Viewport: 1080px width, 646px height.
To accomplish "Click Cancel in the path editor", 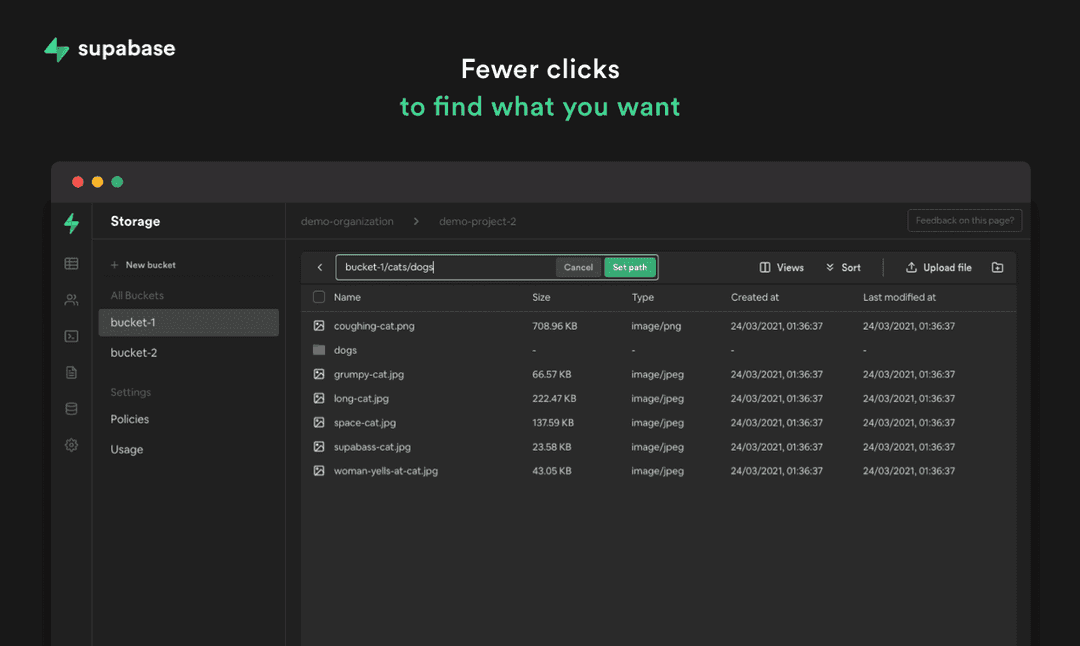I will (x=578, y=268).
